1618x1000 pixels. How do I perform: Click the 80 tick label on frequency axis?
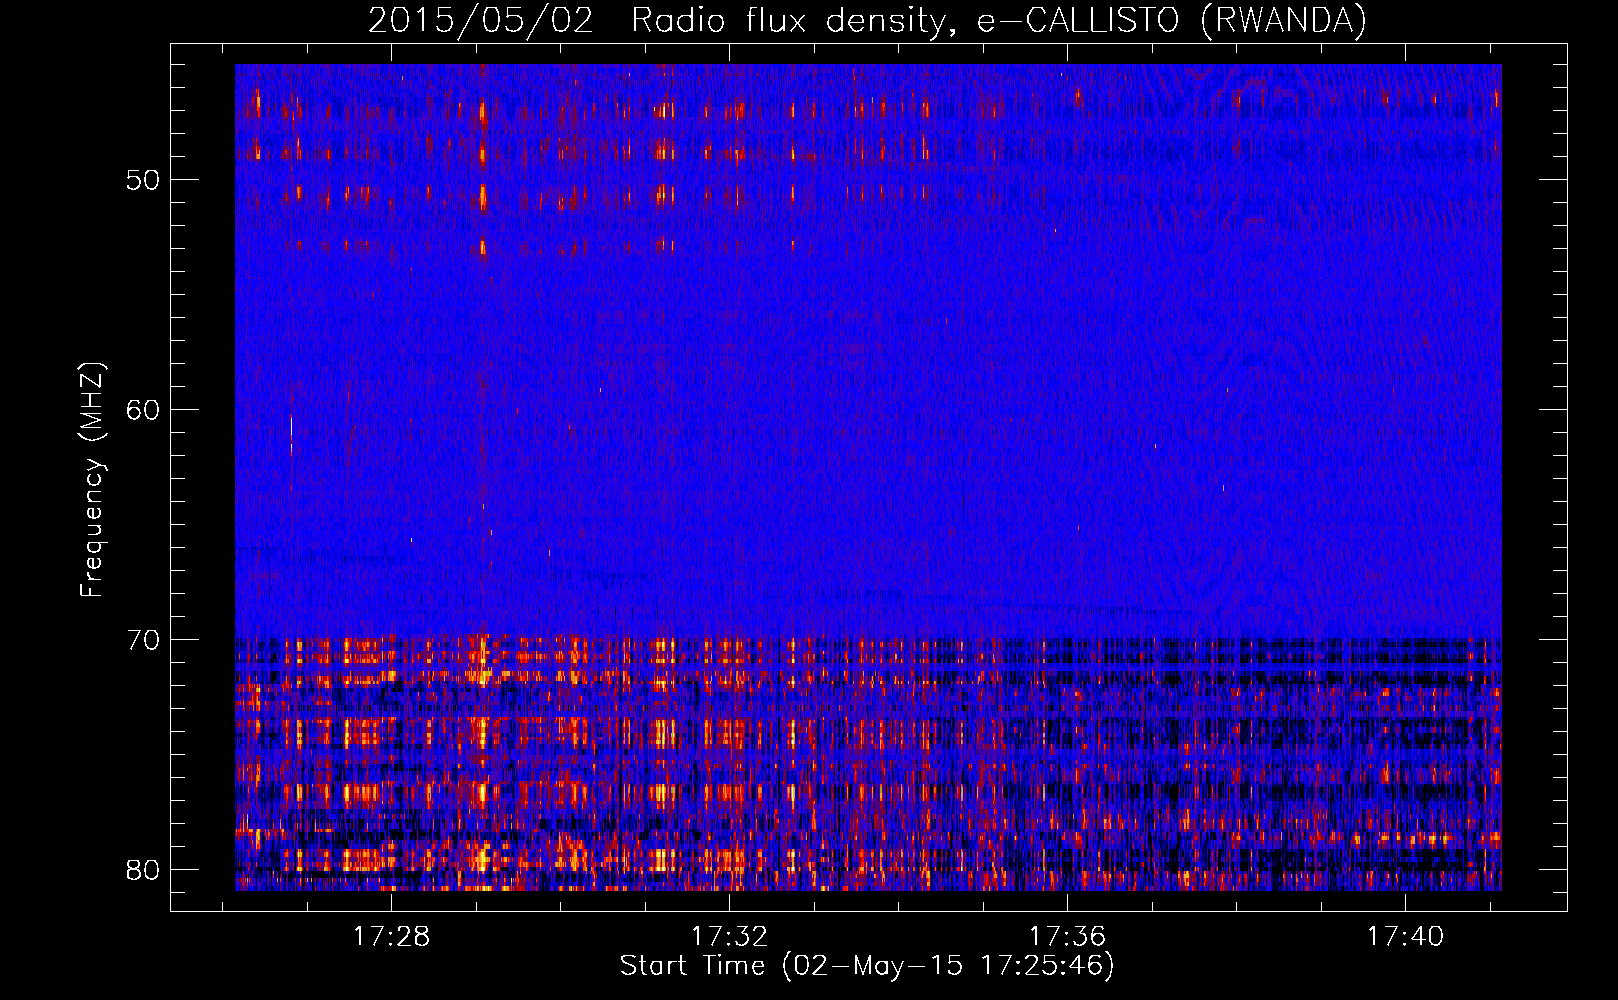[x=143, y=870]
